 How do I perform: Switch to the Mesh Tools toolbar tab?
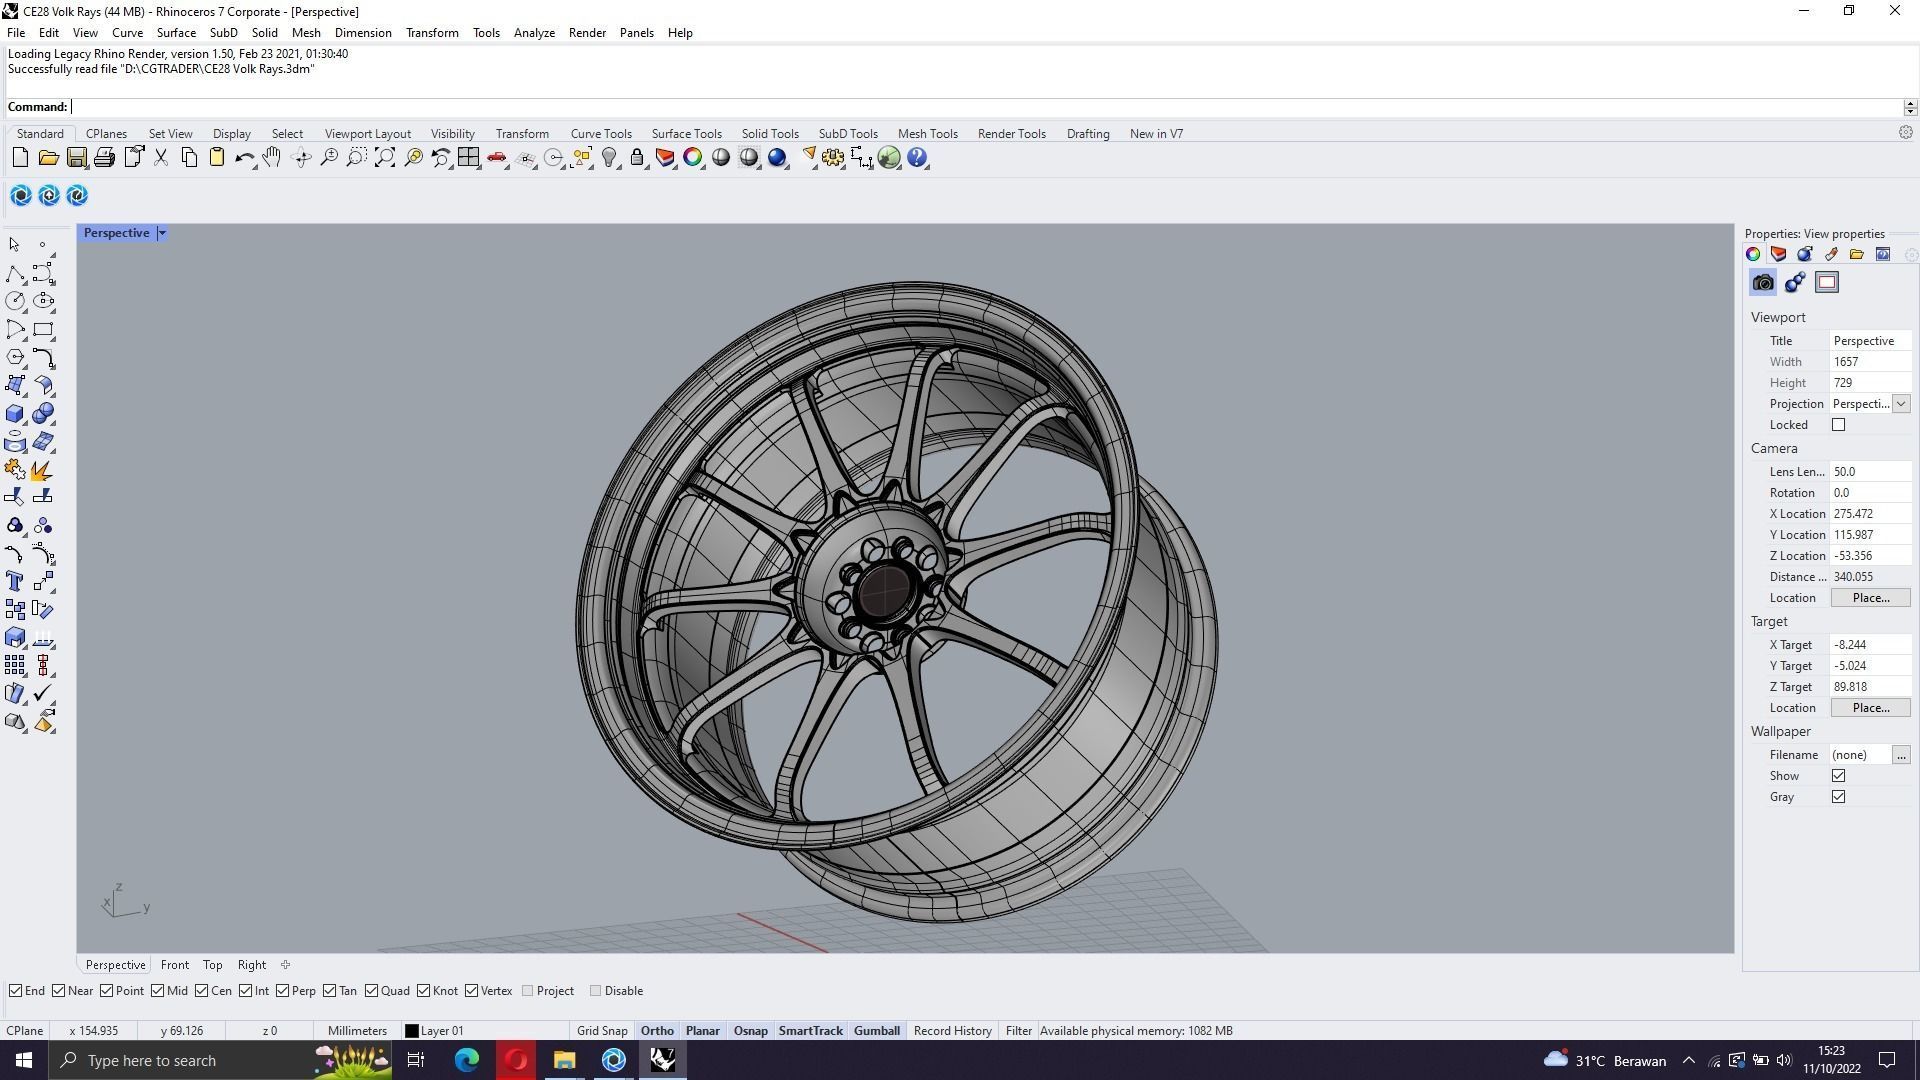(927, 134)
